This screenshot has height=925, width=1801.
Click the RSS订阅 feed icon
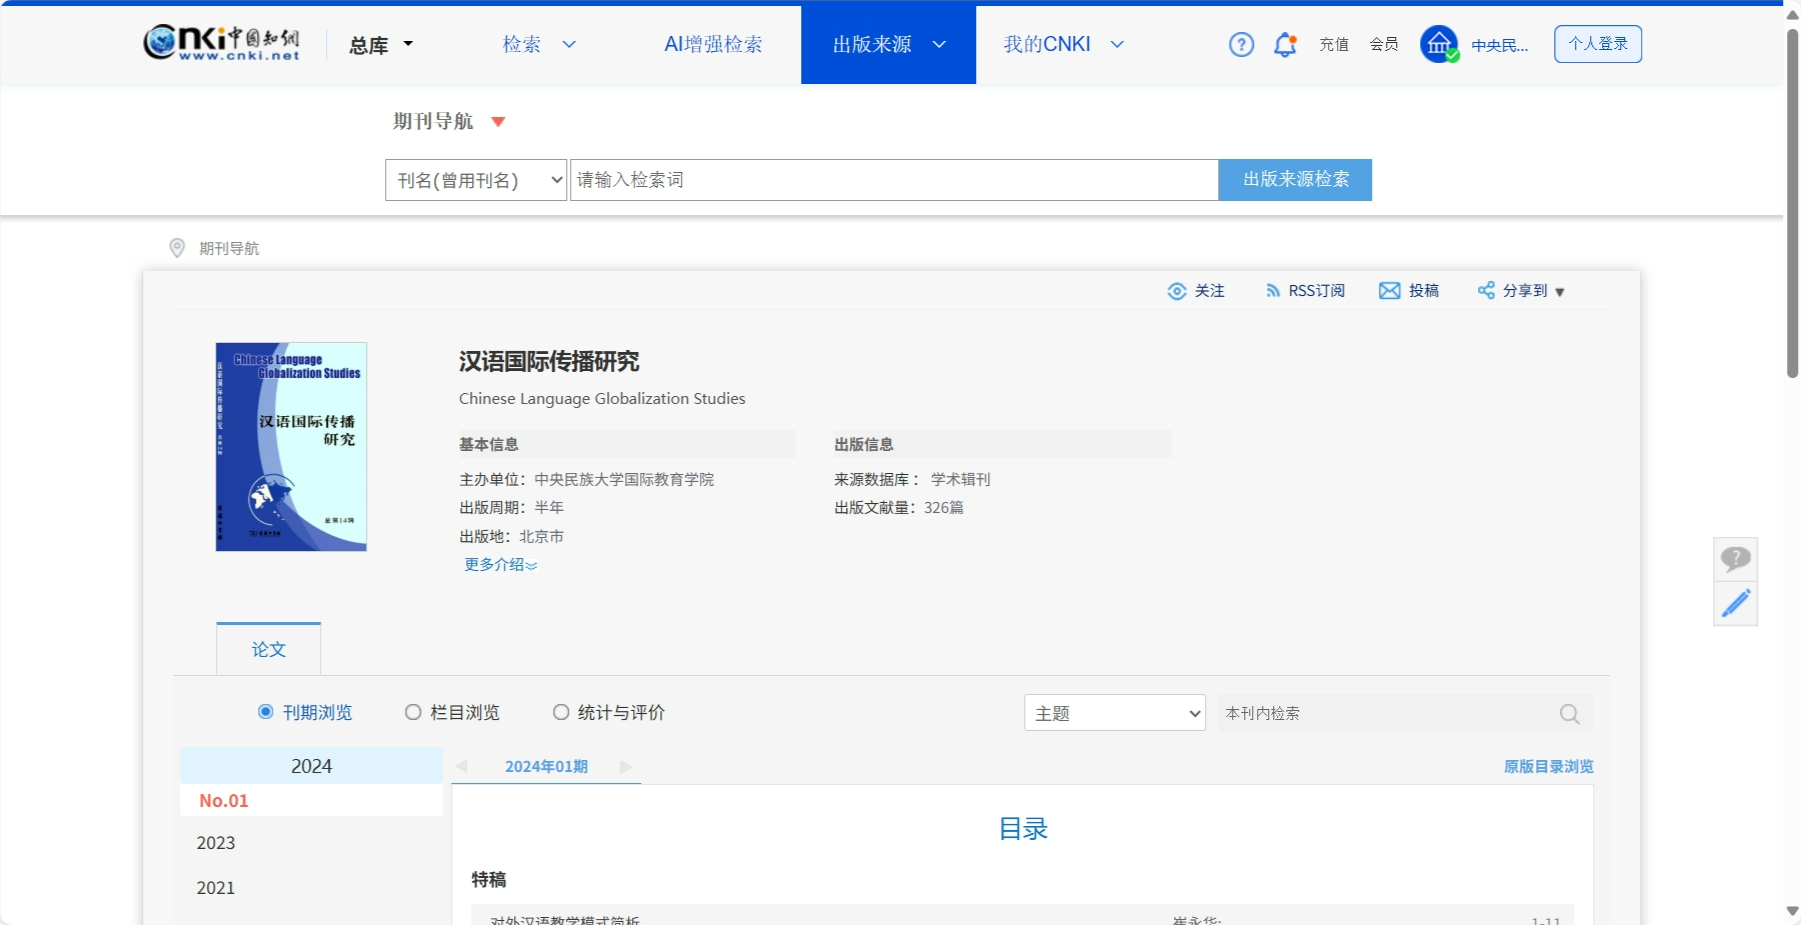coord(1273,291)
